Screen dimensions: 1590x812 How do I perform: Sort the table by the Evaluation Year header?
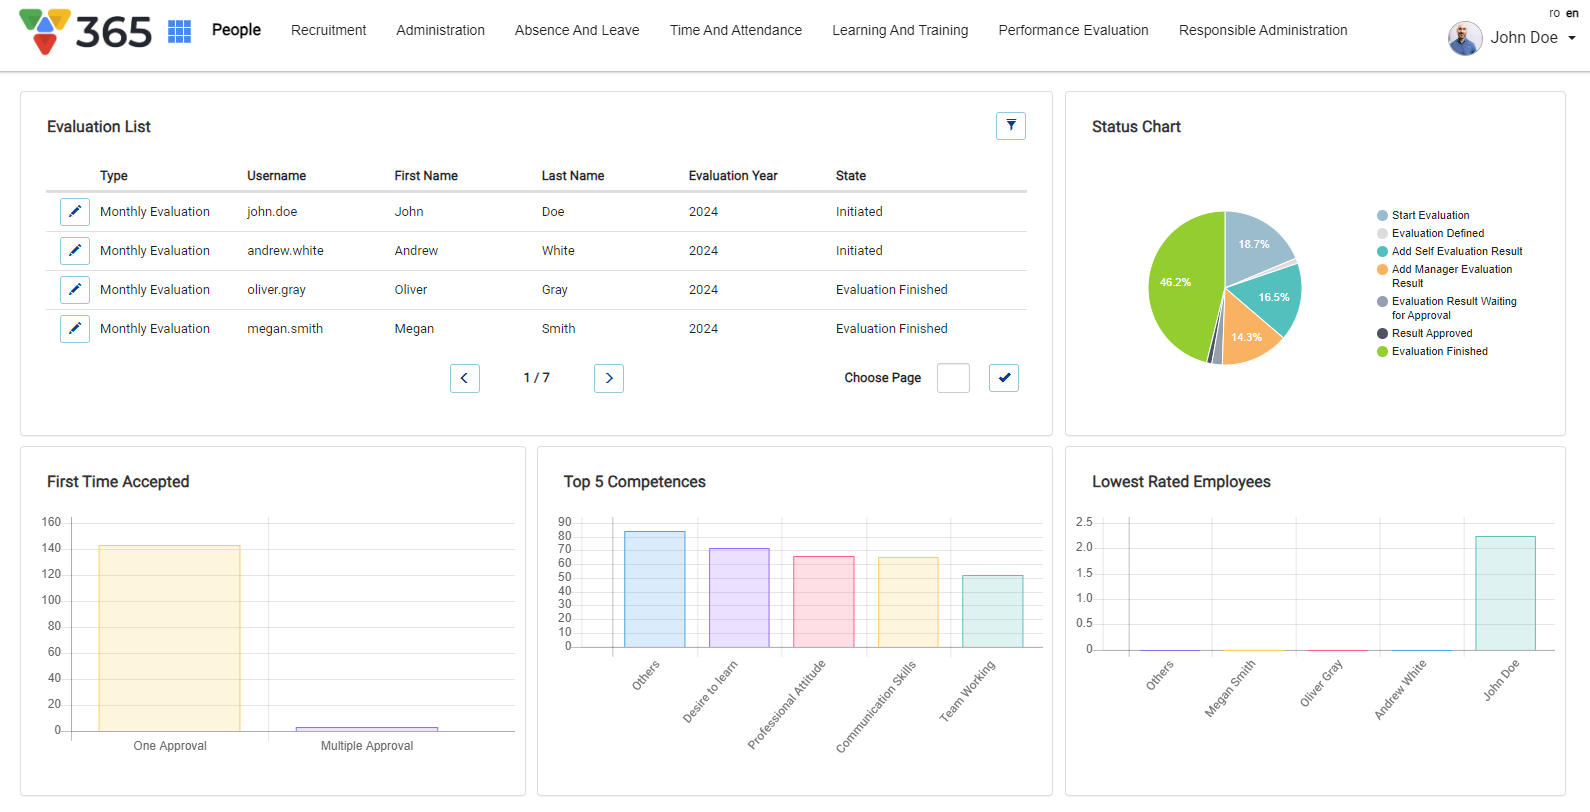[732, 176]
